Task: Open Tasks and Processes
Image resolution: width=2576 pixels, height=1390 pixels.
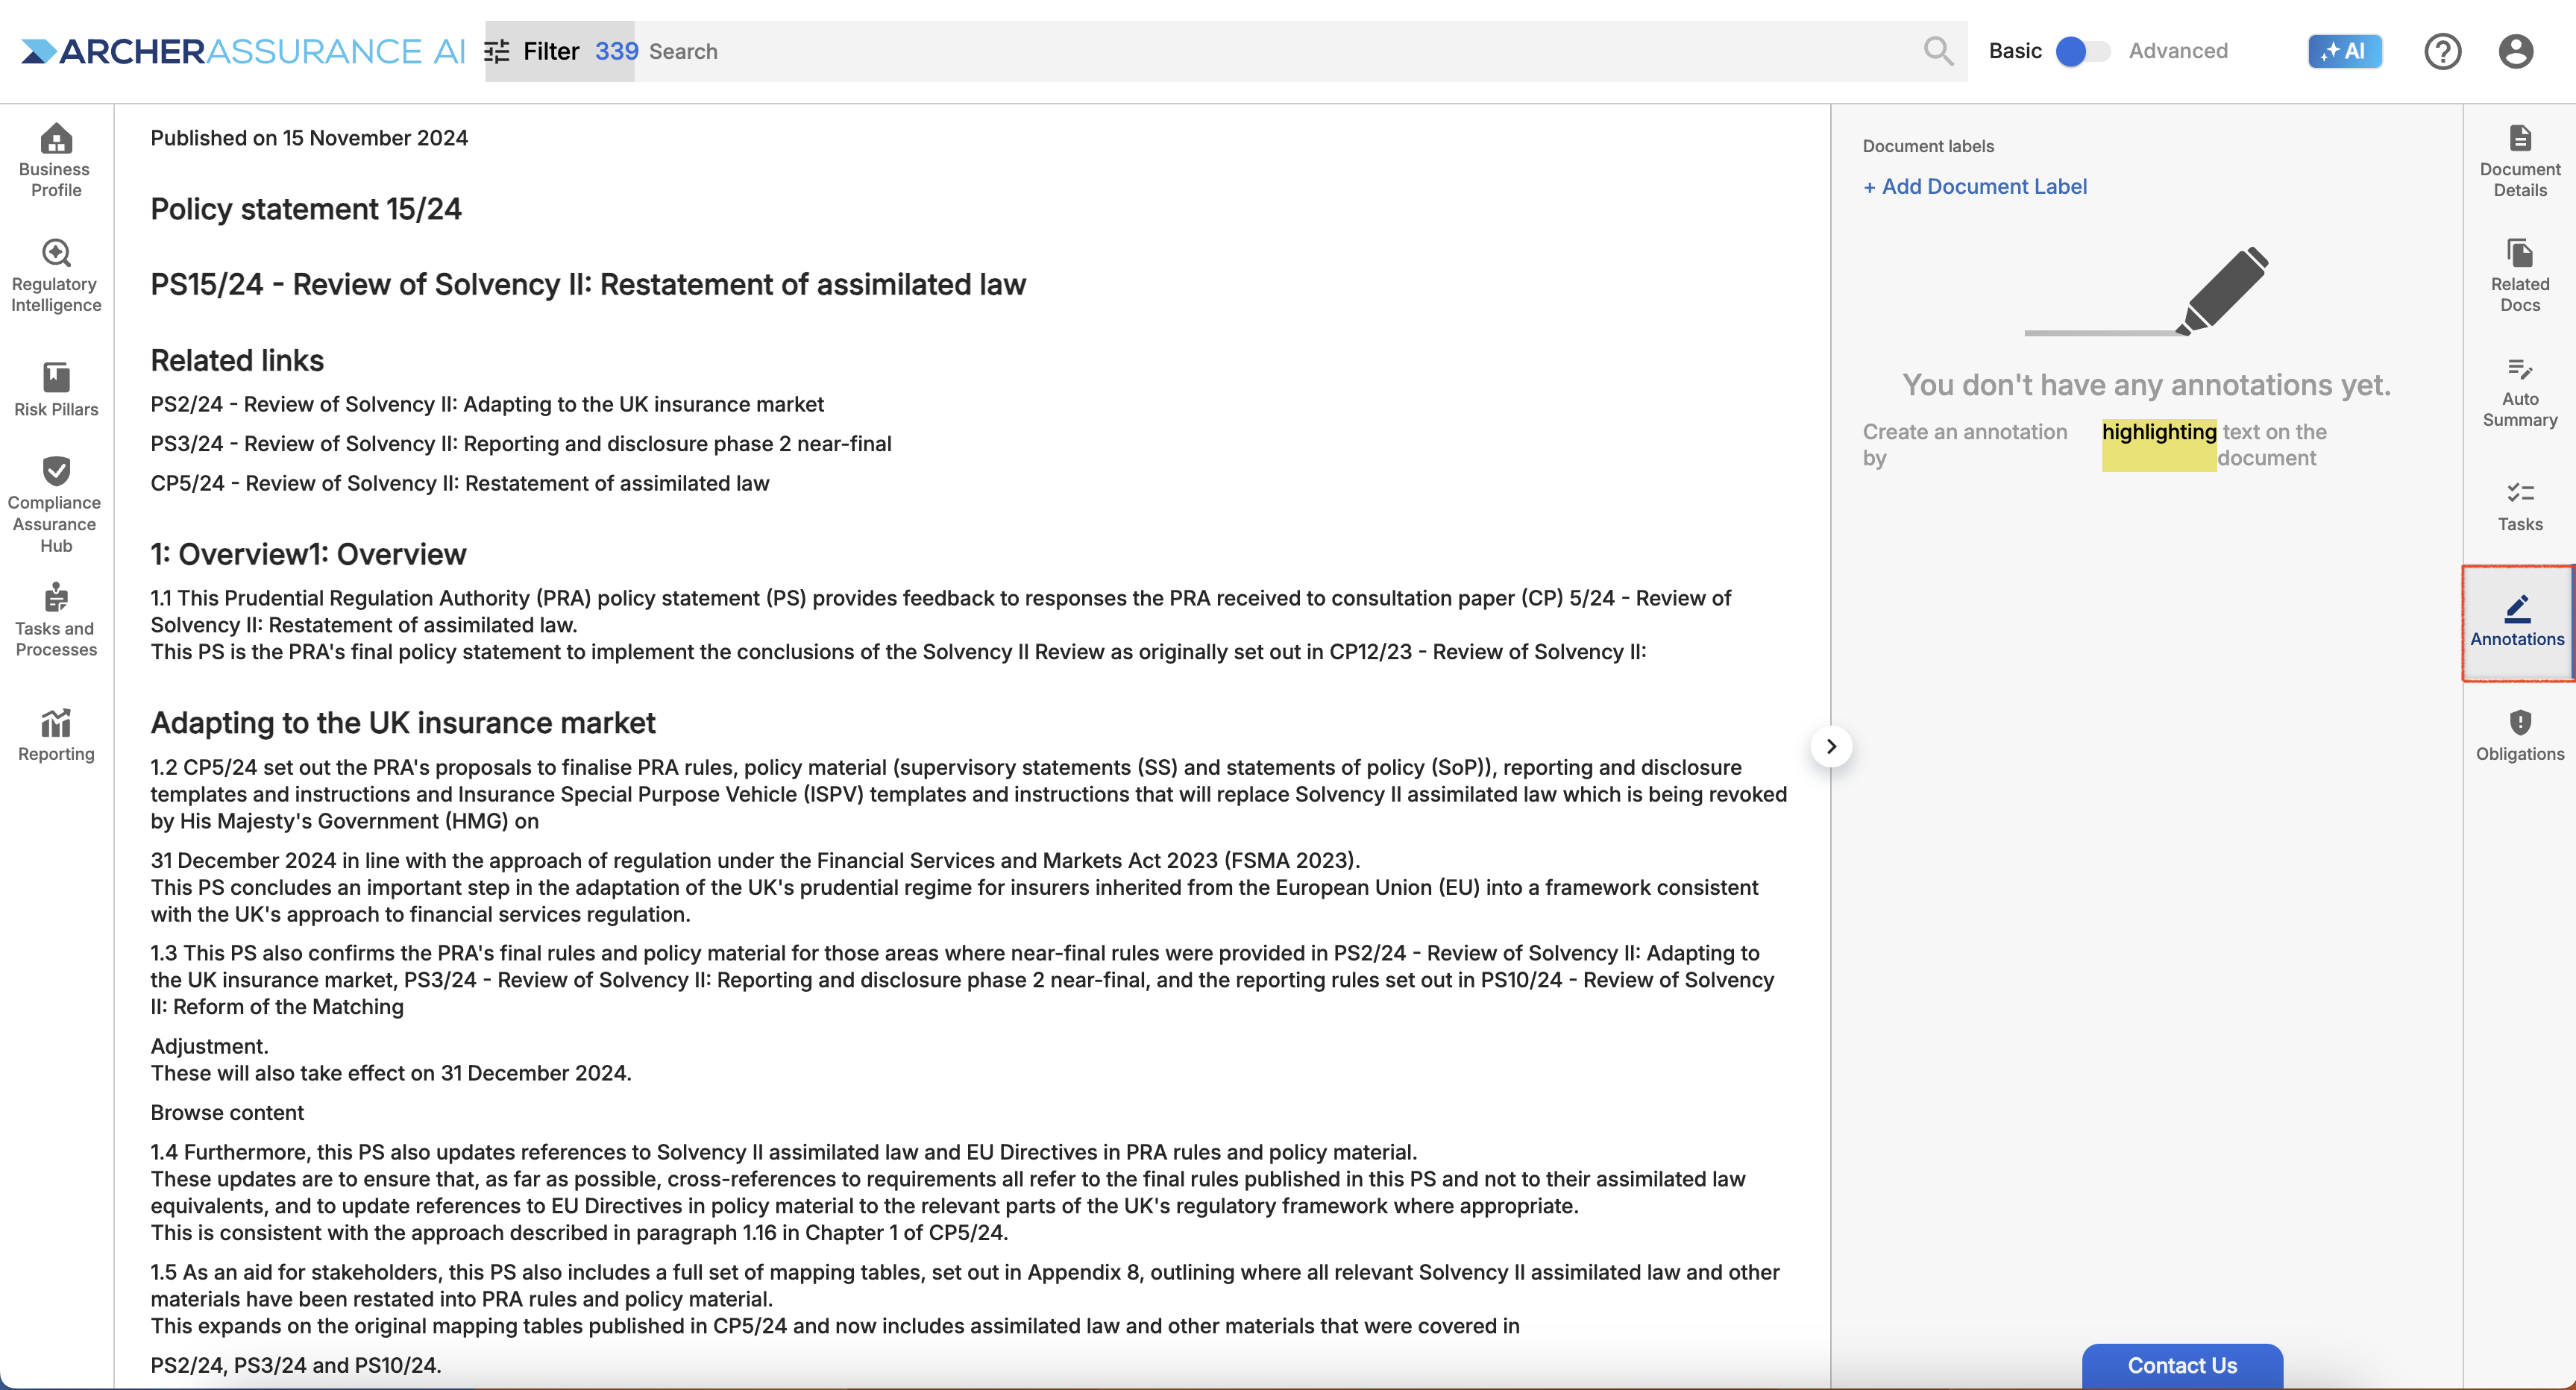Action: (x=56, y=620)
